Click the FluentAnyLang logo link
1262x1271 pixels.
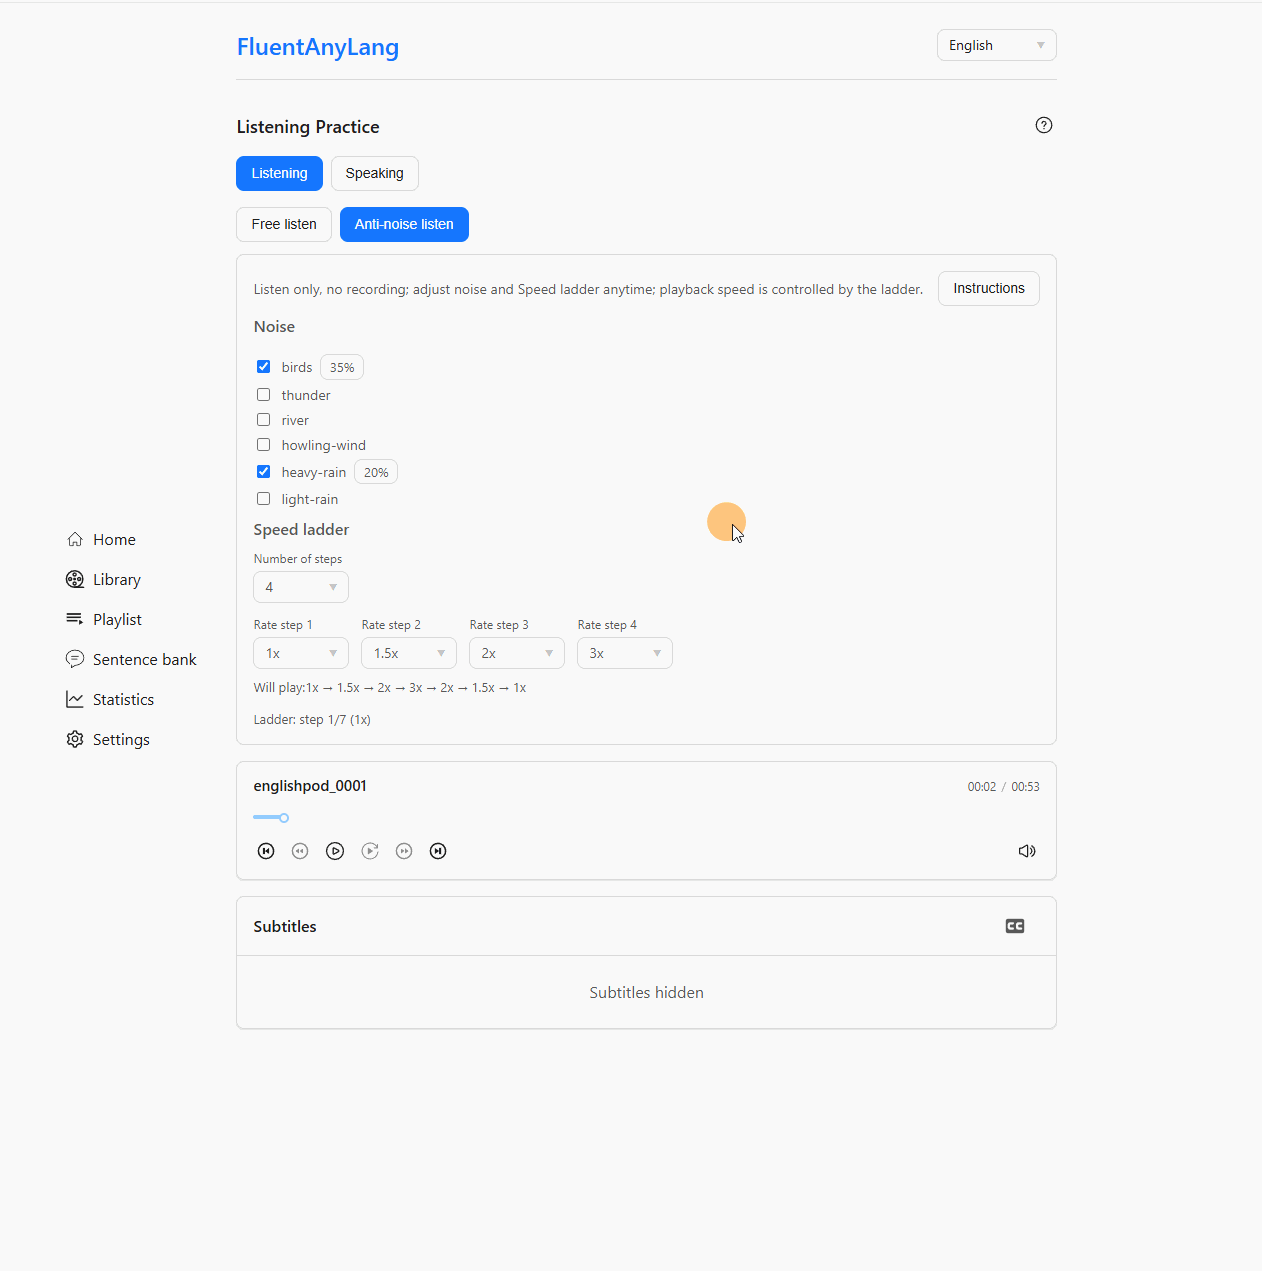click(318, 47)
